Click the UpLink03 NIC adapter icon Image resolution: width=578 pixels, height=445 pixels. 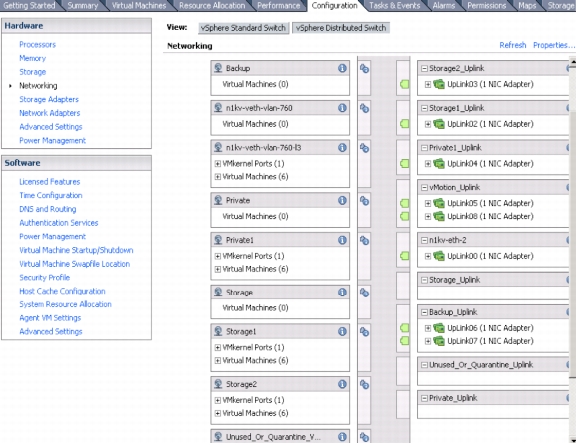tap(439, 84)
